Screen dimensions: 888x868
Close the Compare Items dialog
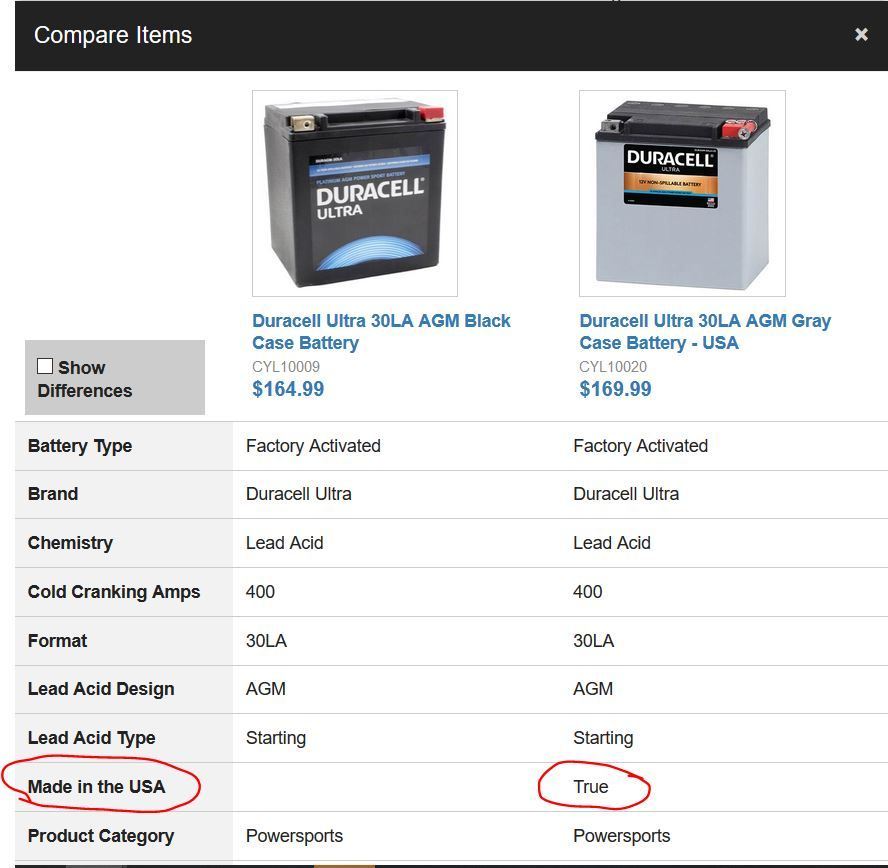click(861, 35)
